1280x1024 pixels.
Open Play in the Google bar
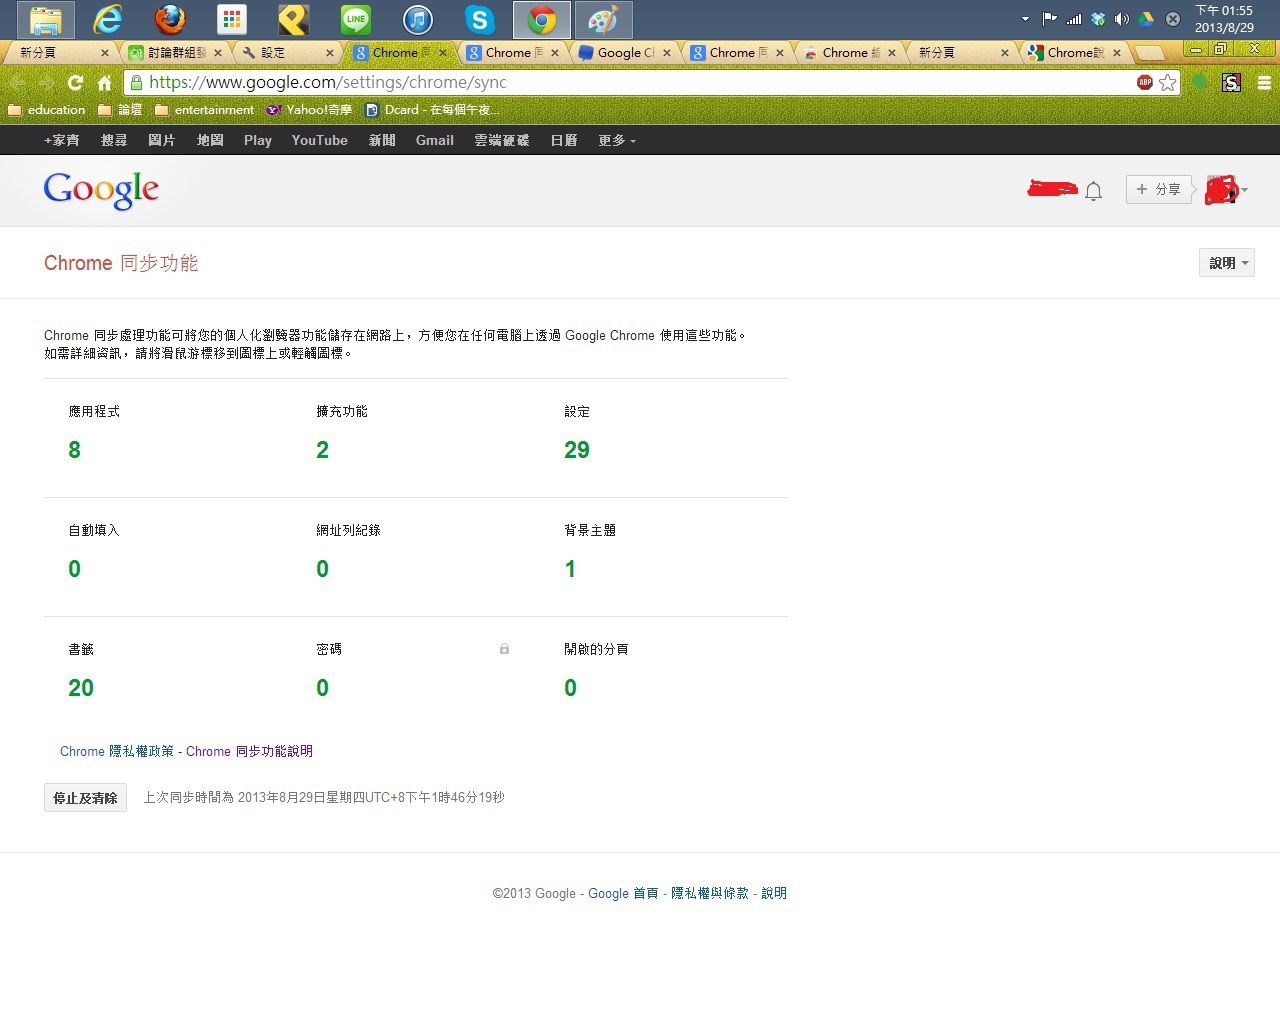[x=258, y=141]
